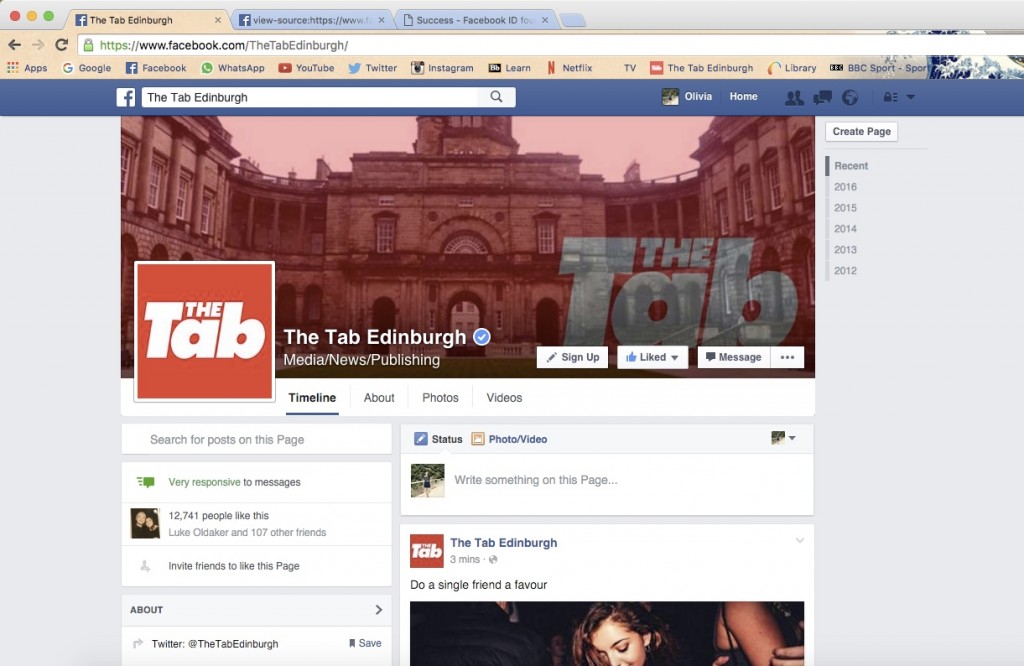1024x666 pixels.
Task: Click The Tab avatar on the post
Action: [x=426, y=550]
